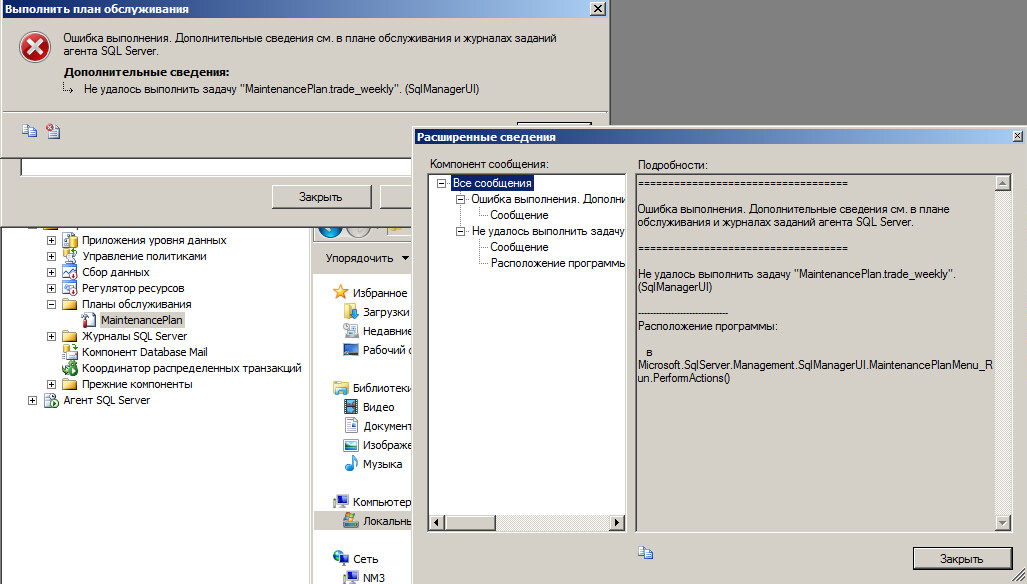Select Все сообщения tree item

tap(492, 183)
